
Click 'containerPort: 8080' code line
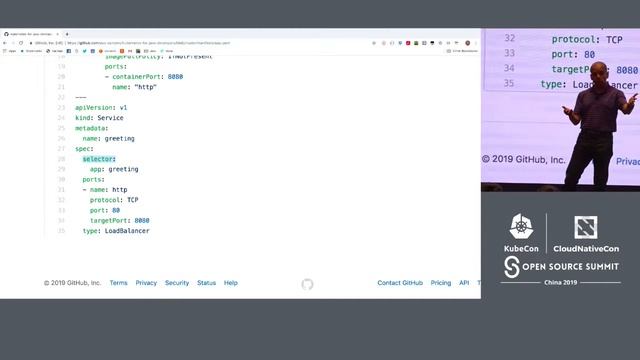click(x=144, y=77)
